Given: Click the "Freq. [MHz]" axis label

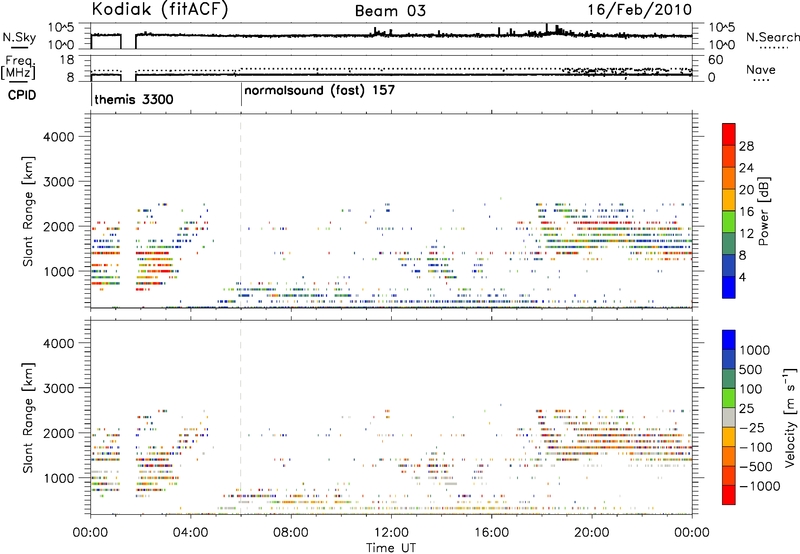Looking at the screenshot, I should click(x=19, y=68).
